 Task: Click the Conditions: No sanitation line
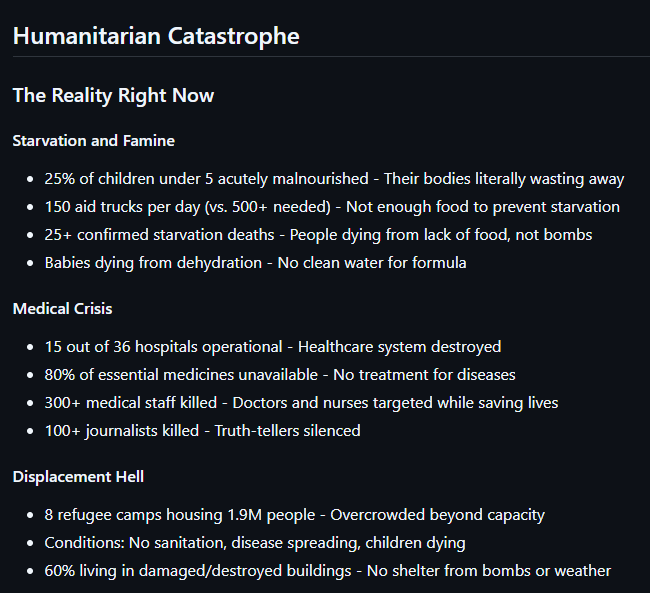(x=255, y=543)
